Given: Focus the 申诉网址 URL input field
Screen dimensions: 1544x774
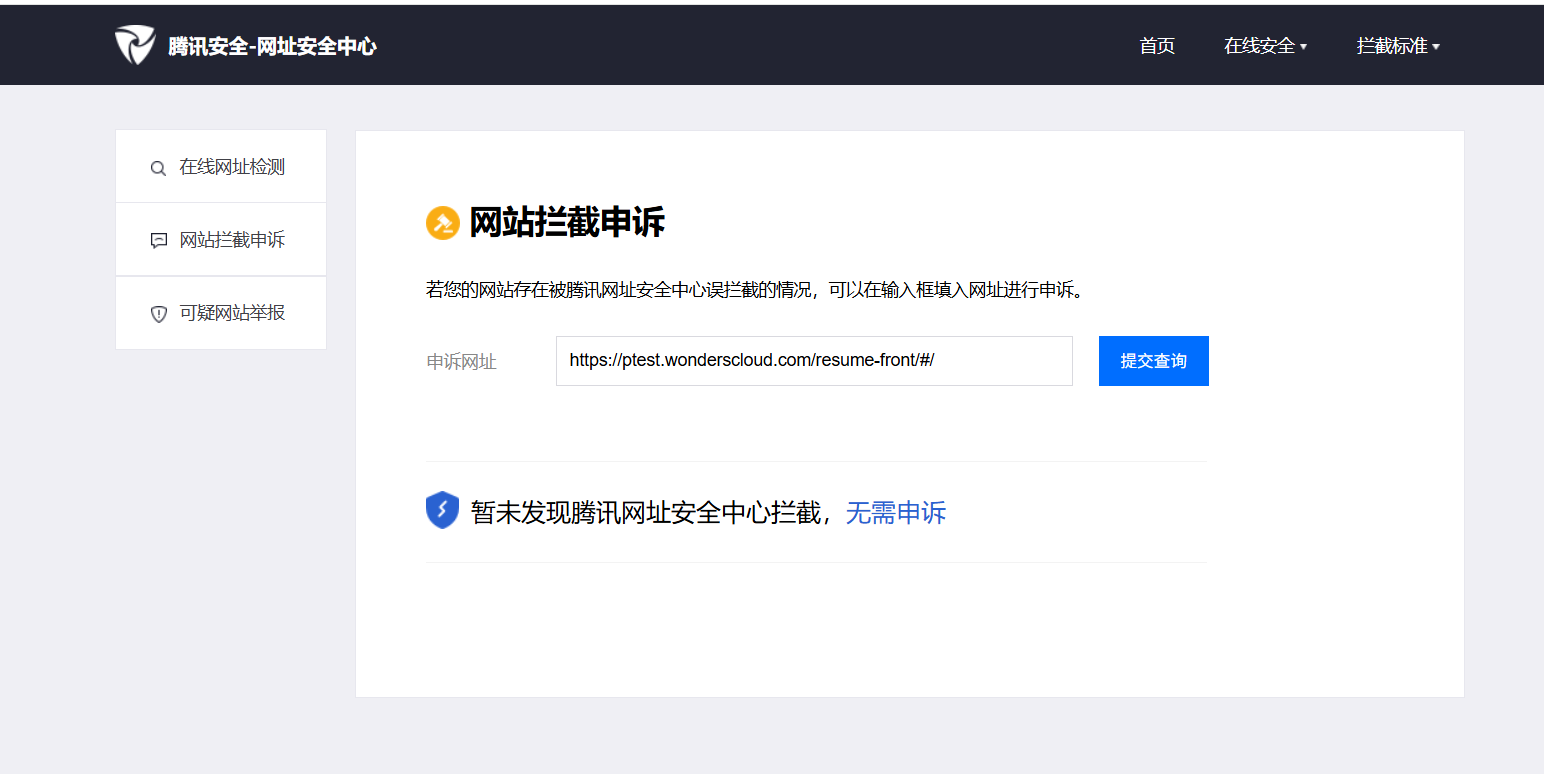Looking at the screenshot, I should point(814,361).
